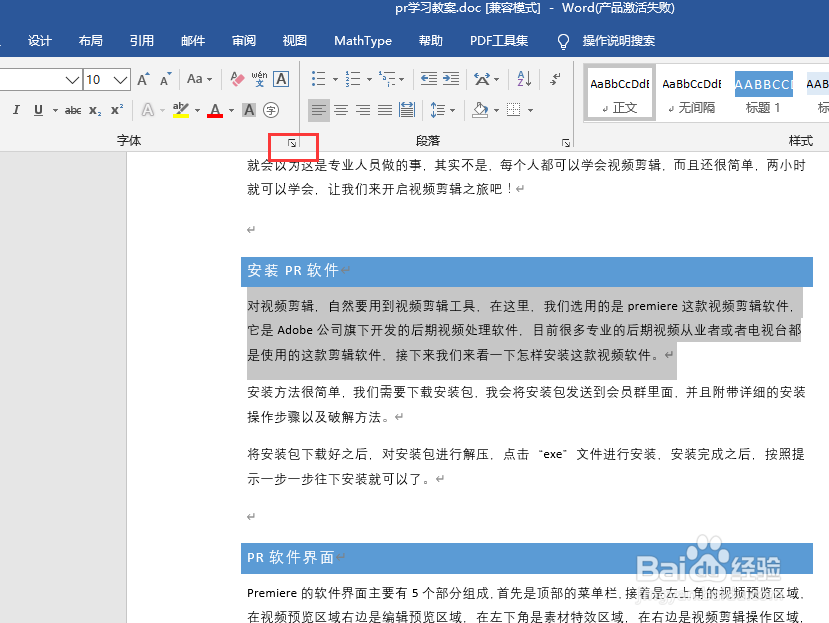Open the MathType tab

[363, 41]
